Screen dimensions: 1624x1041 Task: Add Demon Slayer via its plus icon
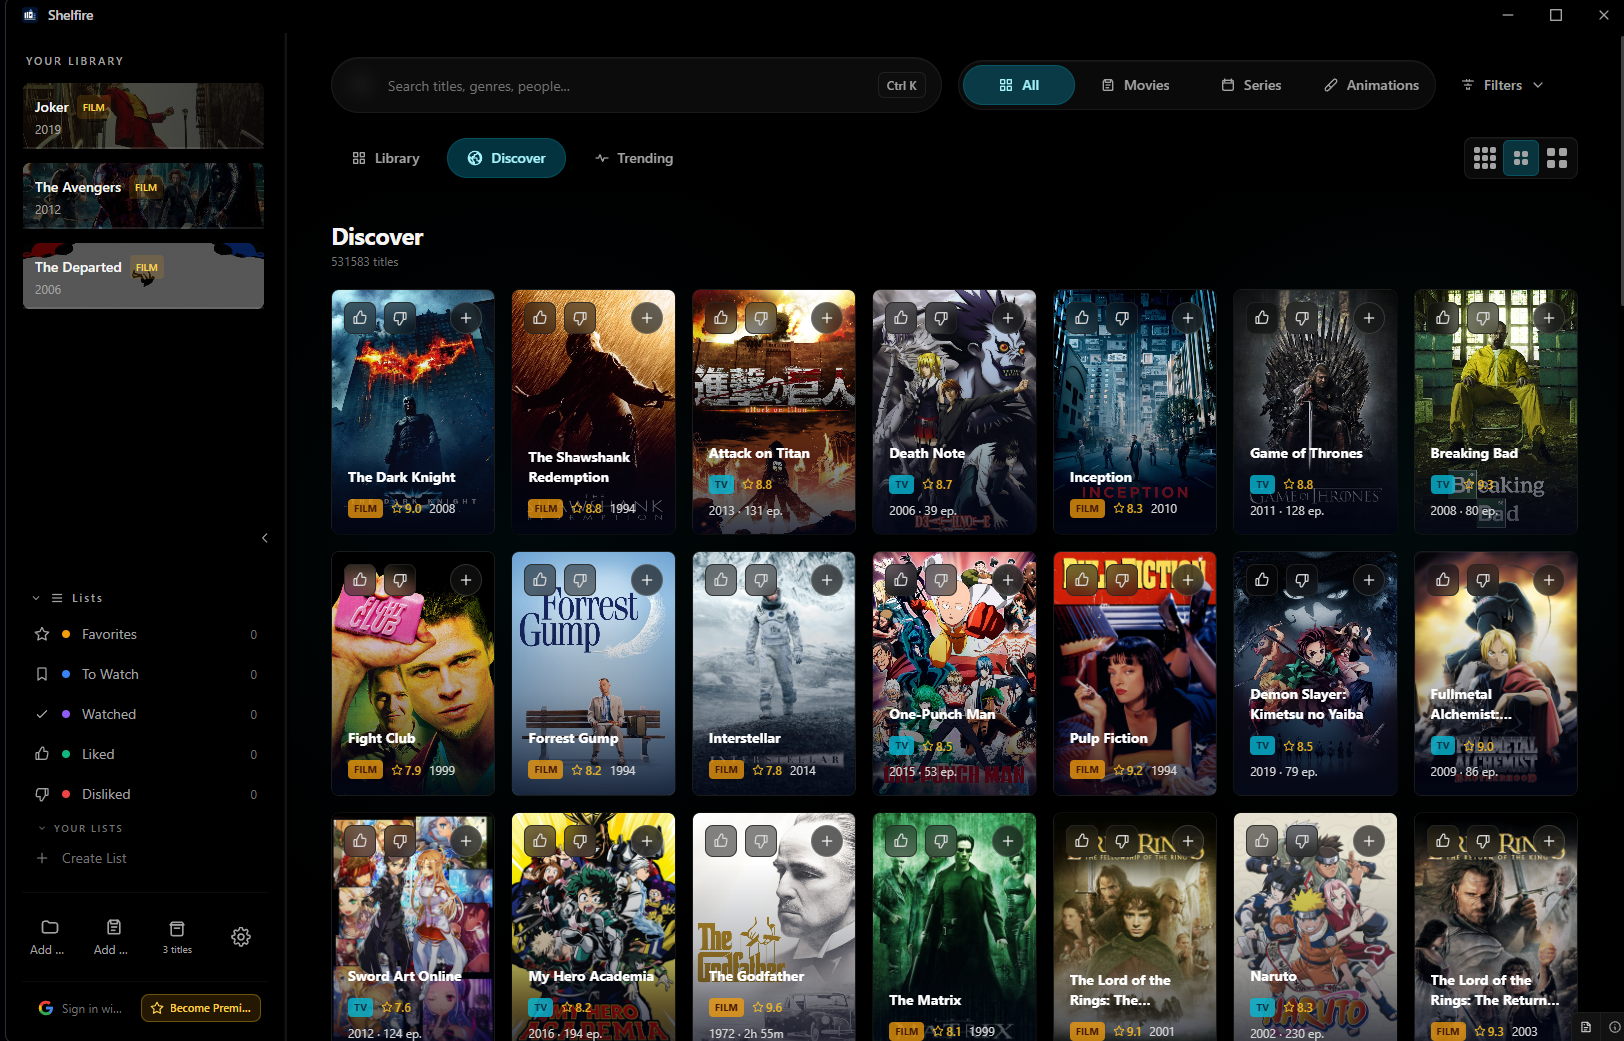tap(1369, 580)
